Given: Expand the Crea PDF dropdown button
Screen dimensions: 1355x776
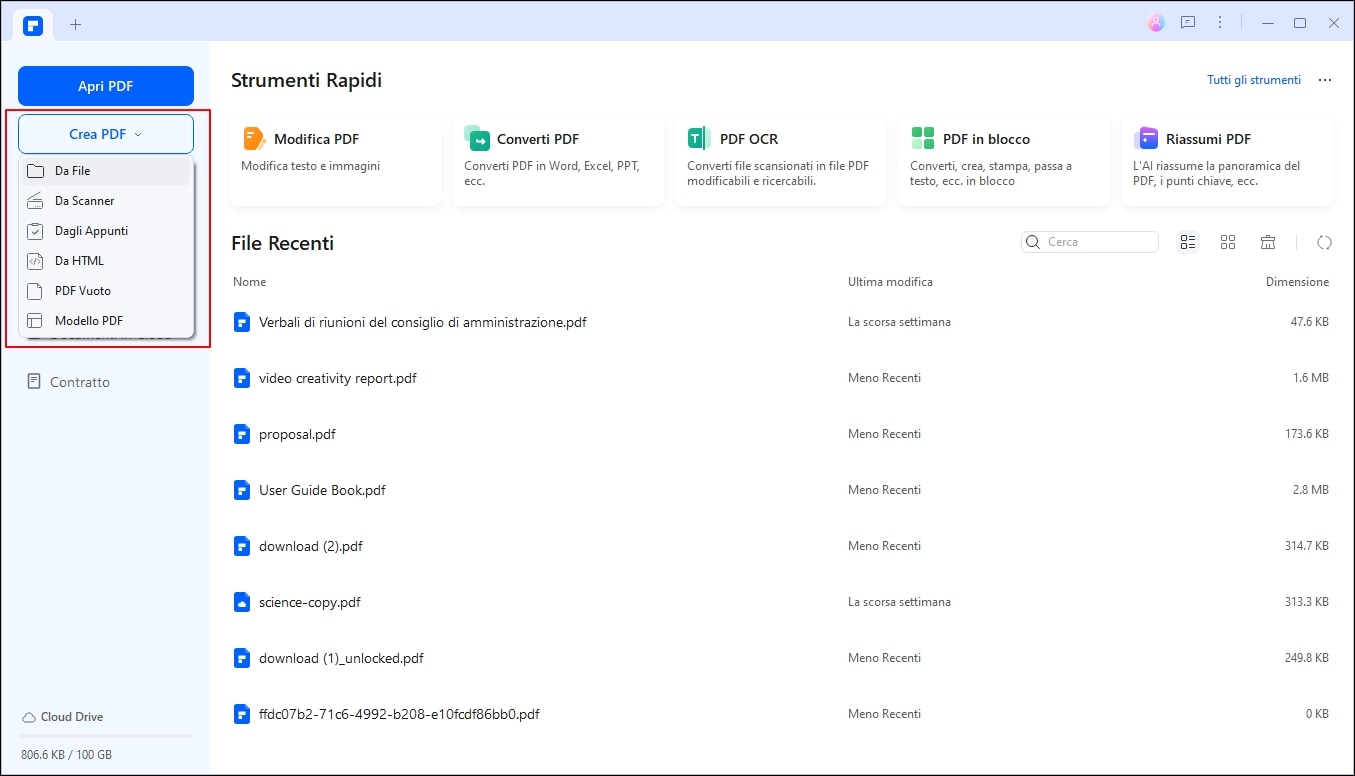Looking at the screenshot, I should point(106,134).
